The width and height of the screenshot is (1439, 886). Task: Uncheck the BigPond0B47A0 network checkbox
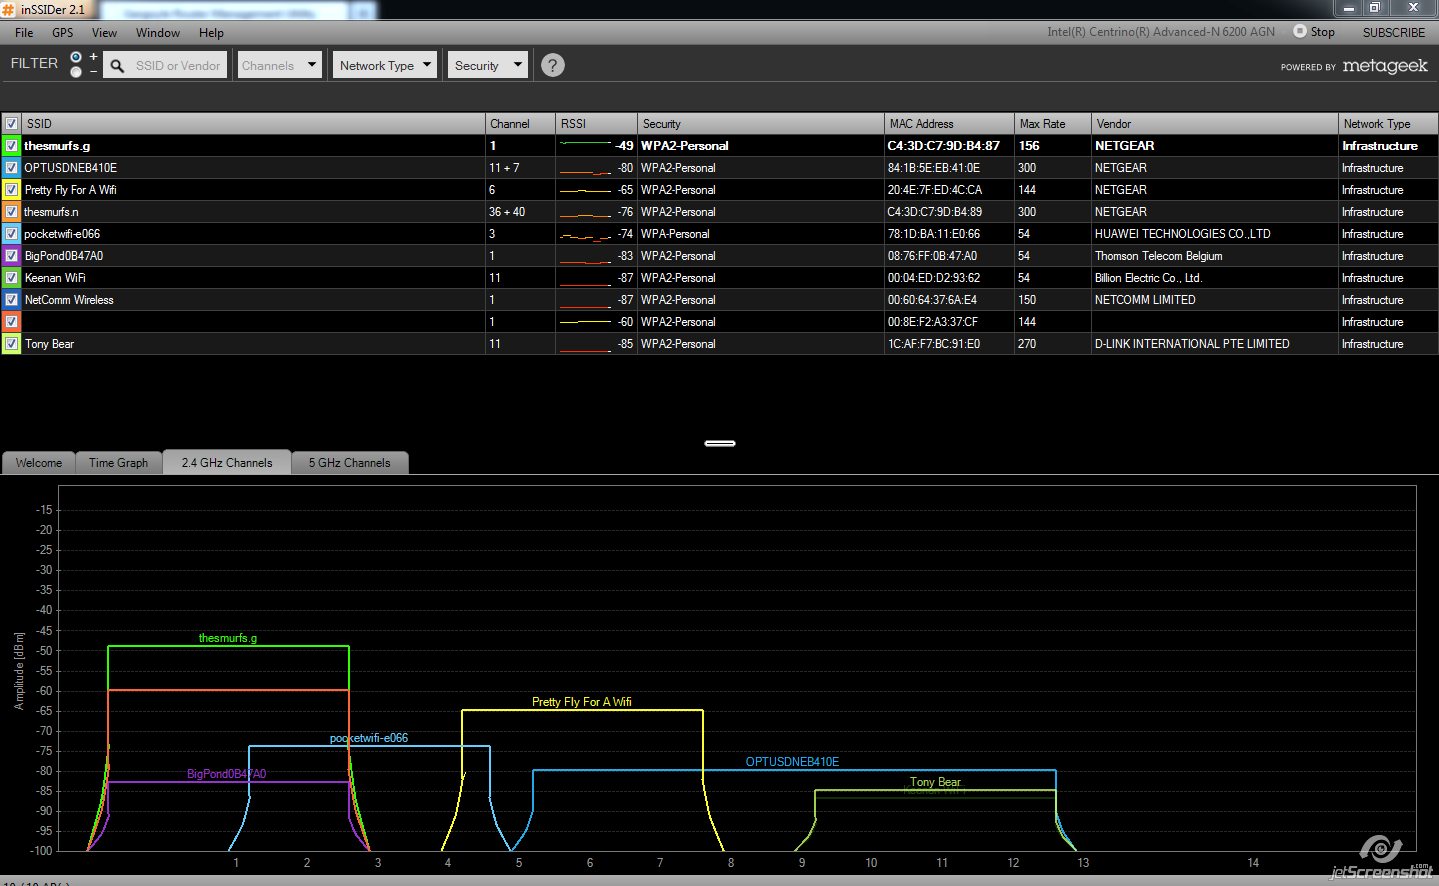point(11,256)
